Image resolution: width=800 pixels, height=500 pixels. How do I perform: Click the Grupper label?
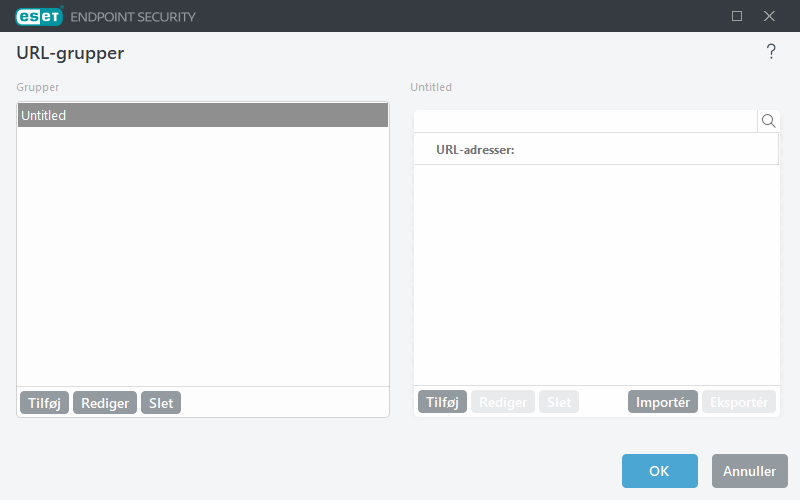[x=38, y=87]
